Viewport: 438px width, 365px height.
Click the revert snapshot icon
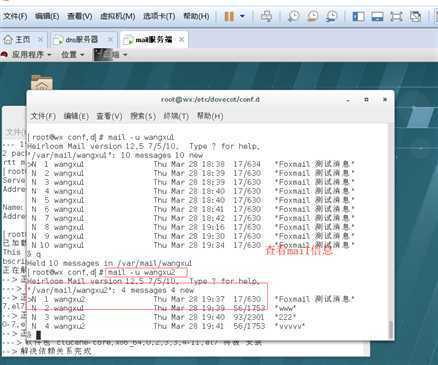click(x=313, y=16)
